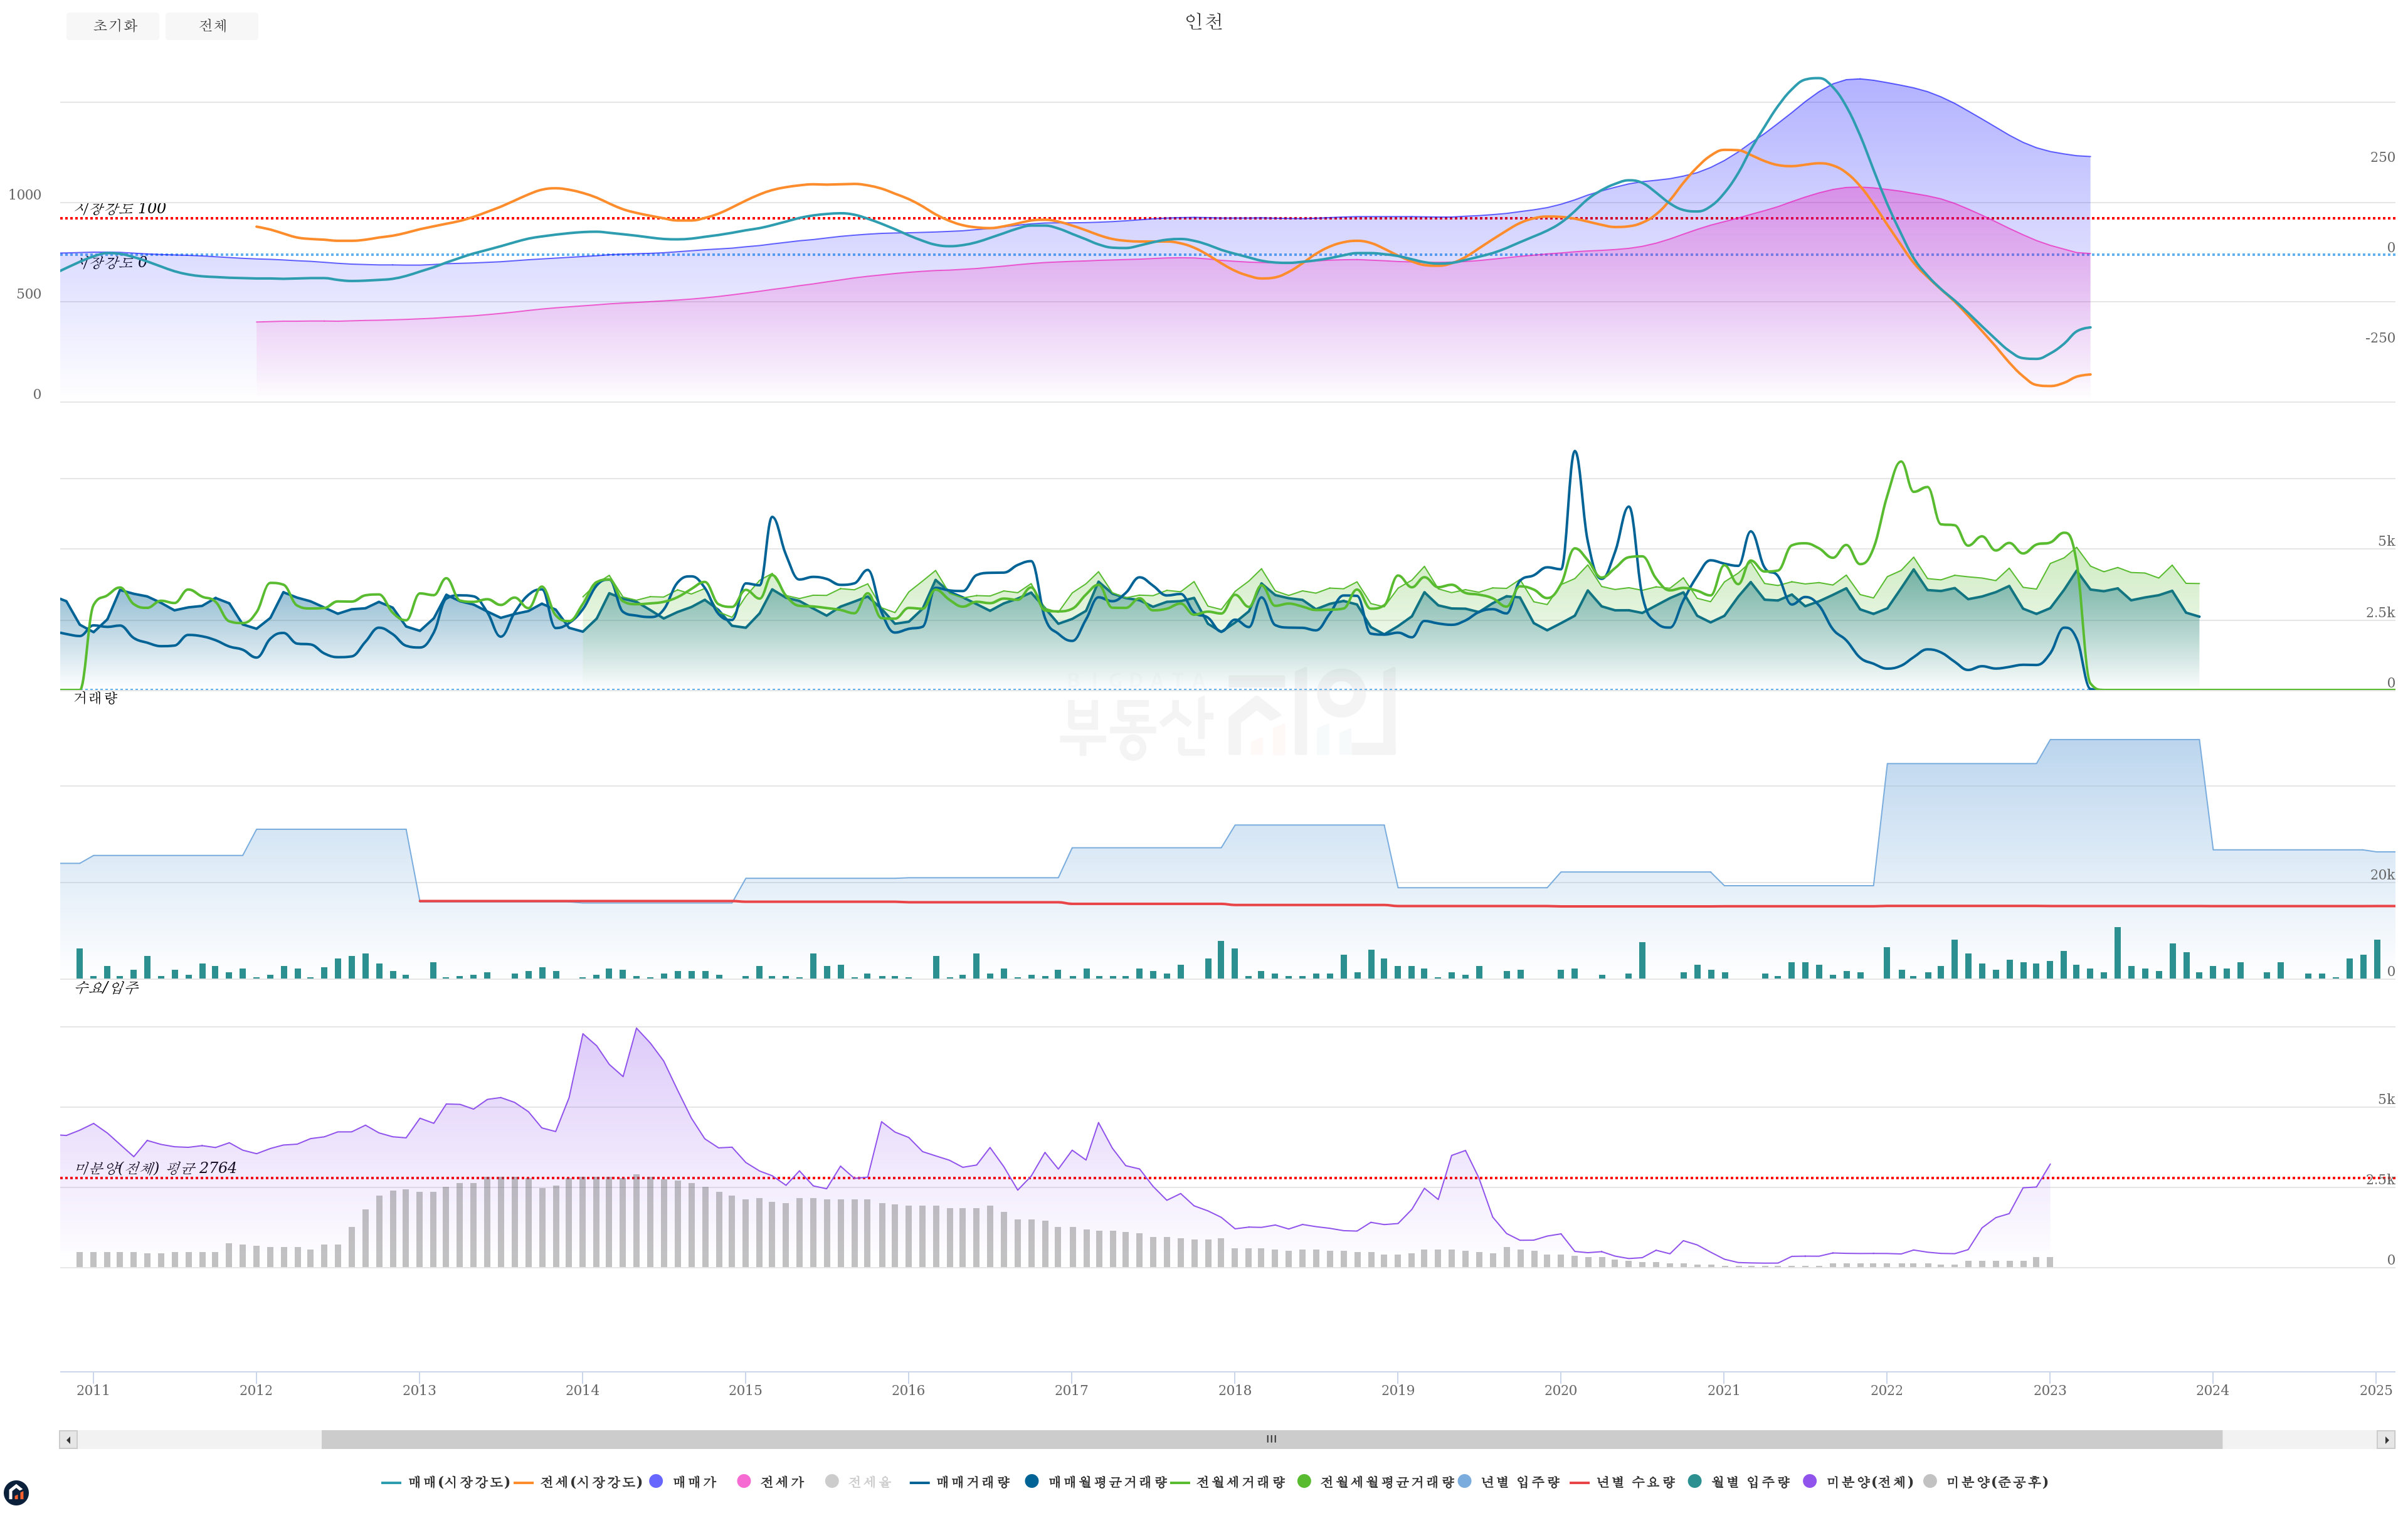The image size is (2408, 1518).
Task: Click the scrollbar right arrow
Action: [x=2386, y=1440]
